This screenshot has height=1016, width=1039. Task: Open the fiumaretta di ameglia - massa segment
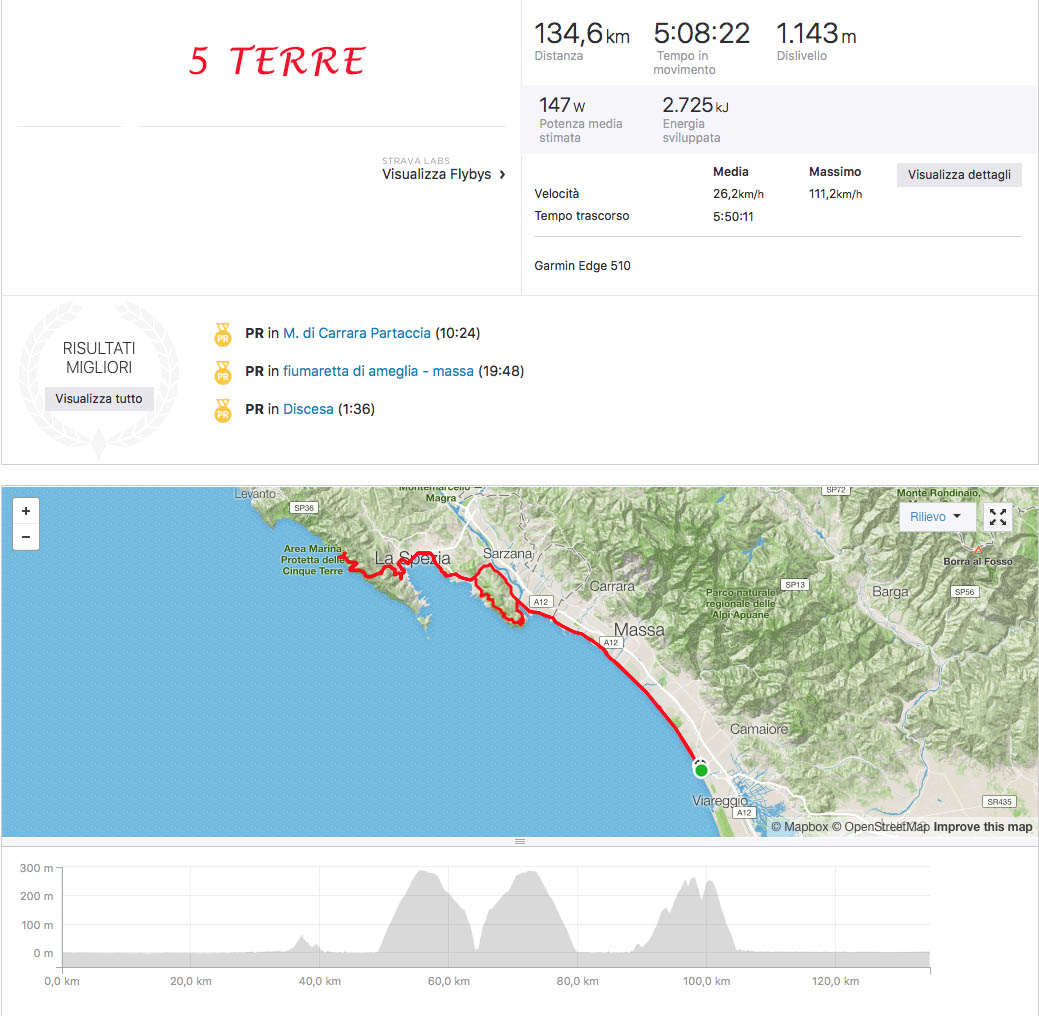(378, 371)
